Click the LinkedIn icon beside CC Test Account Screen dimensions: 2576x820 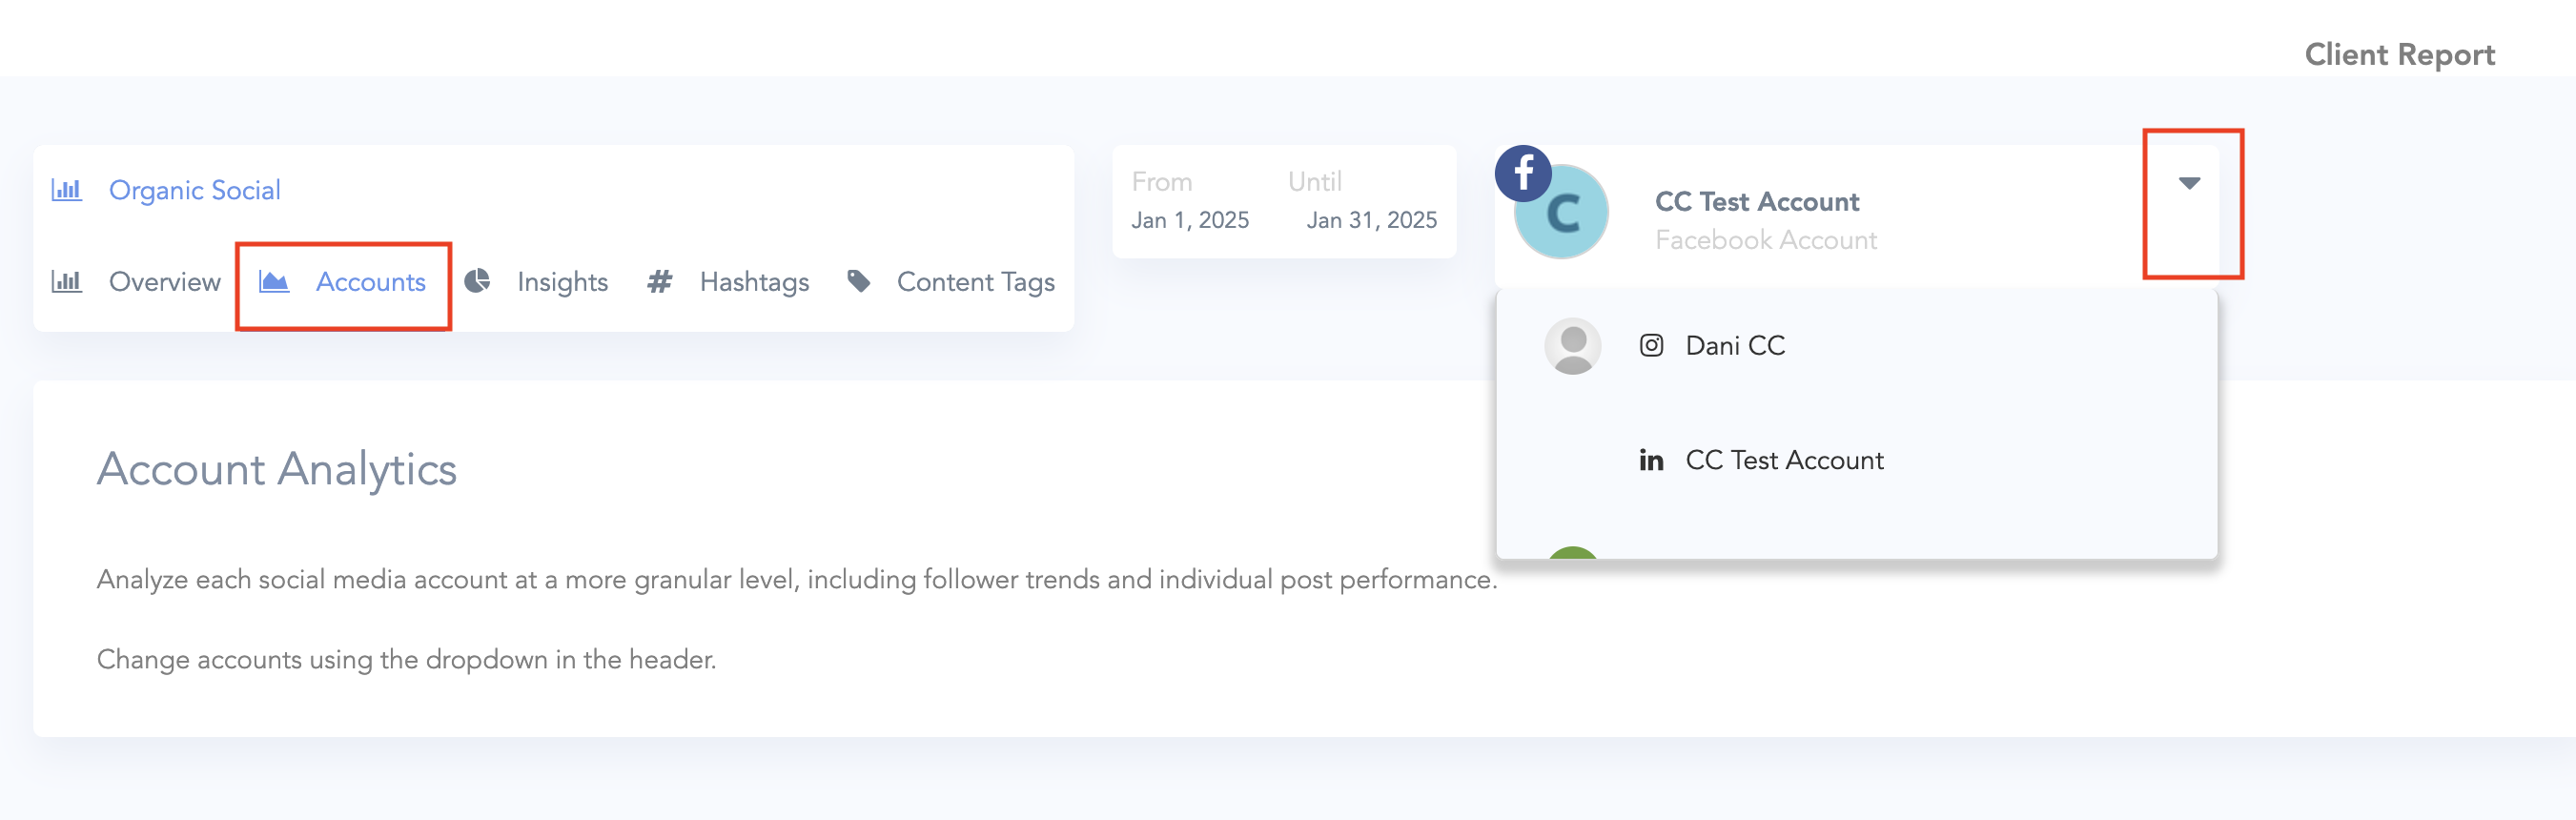(1651, 460)
